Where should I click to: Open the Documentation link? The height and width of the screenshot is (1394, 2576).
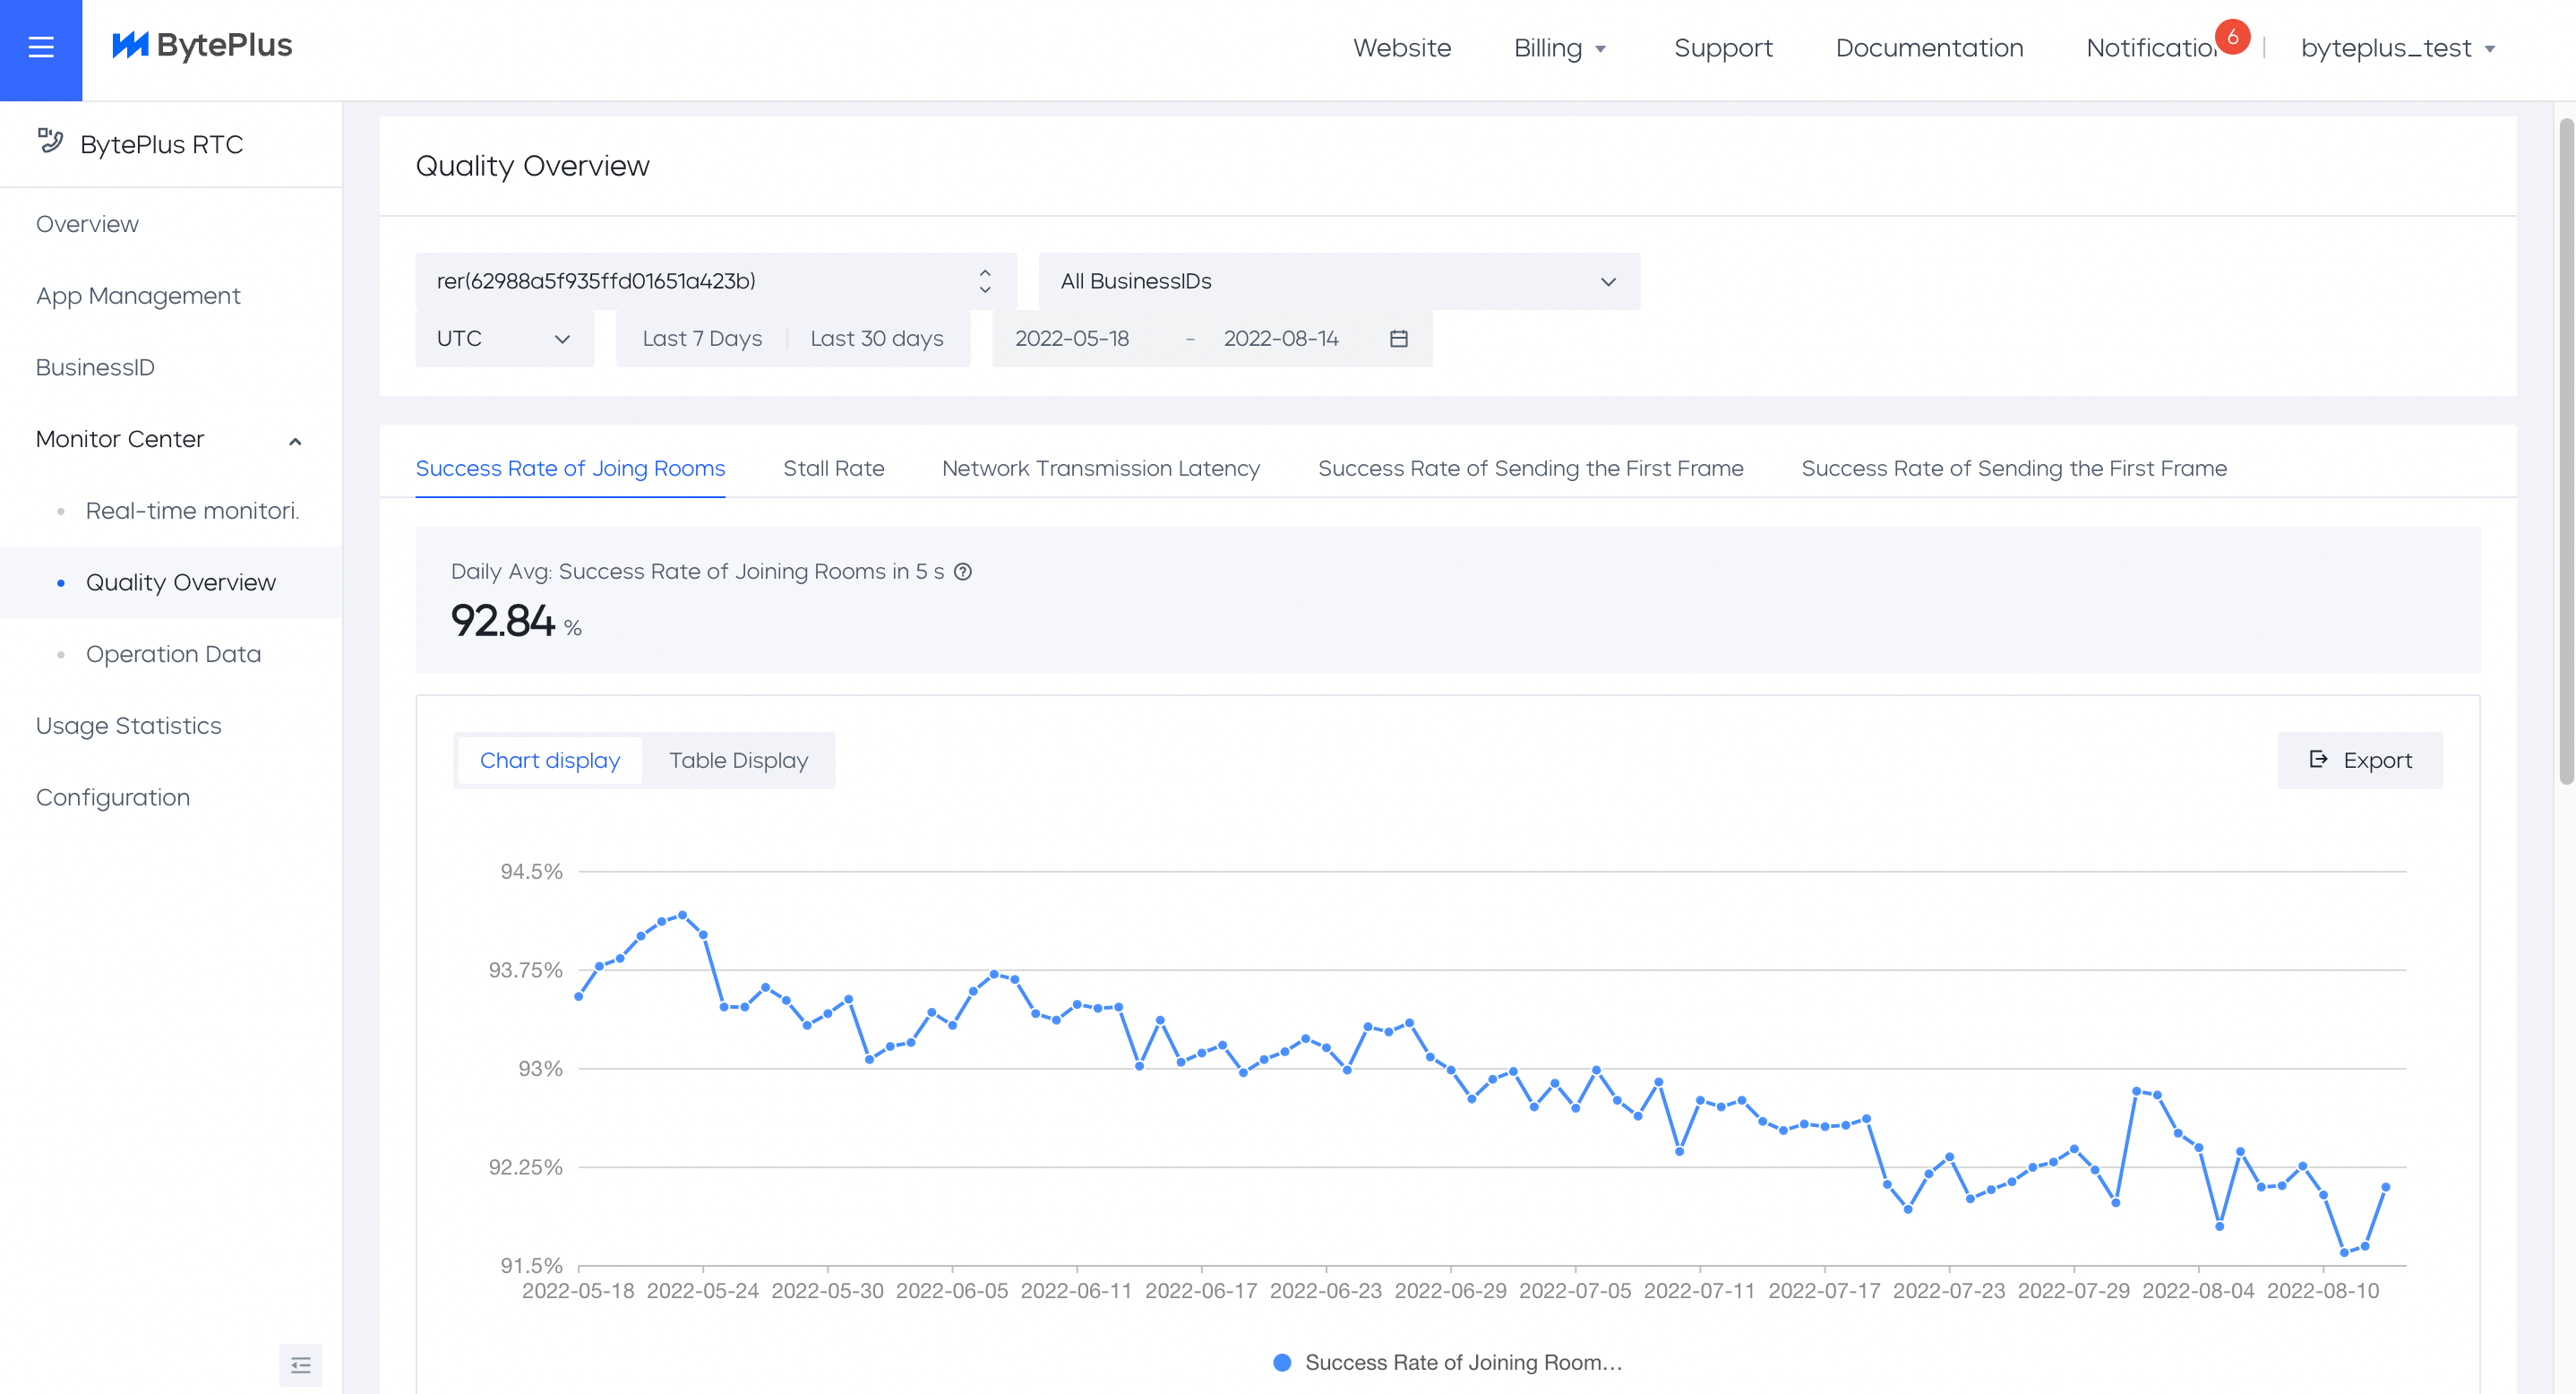pos(1928,48)
